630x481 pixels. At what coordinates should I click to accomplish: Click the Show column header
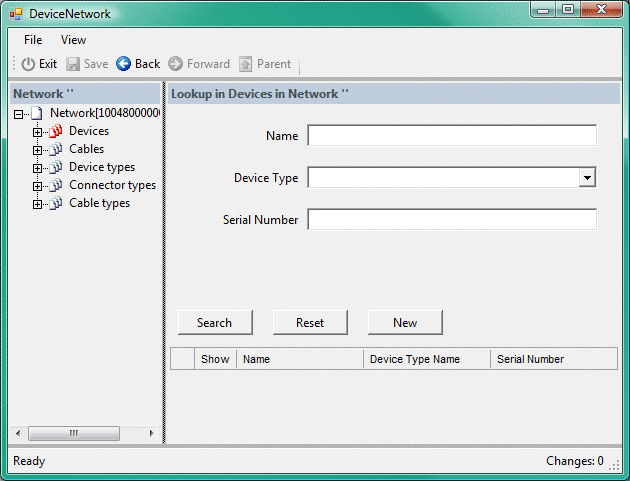[x=215, y=359]
